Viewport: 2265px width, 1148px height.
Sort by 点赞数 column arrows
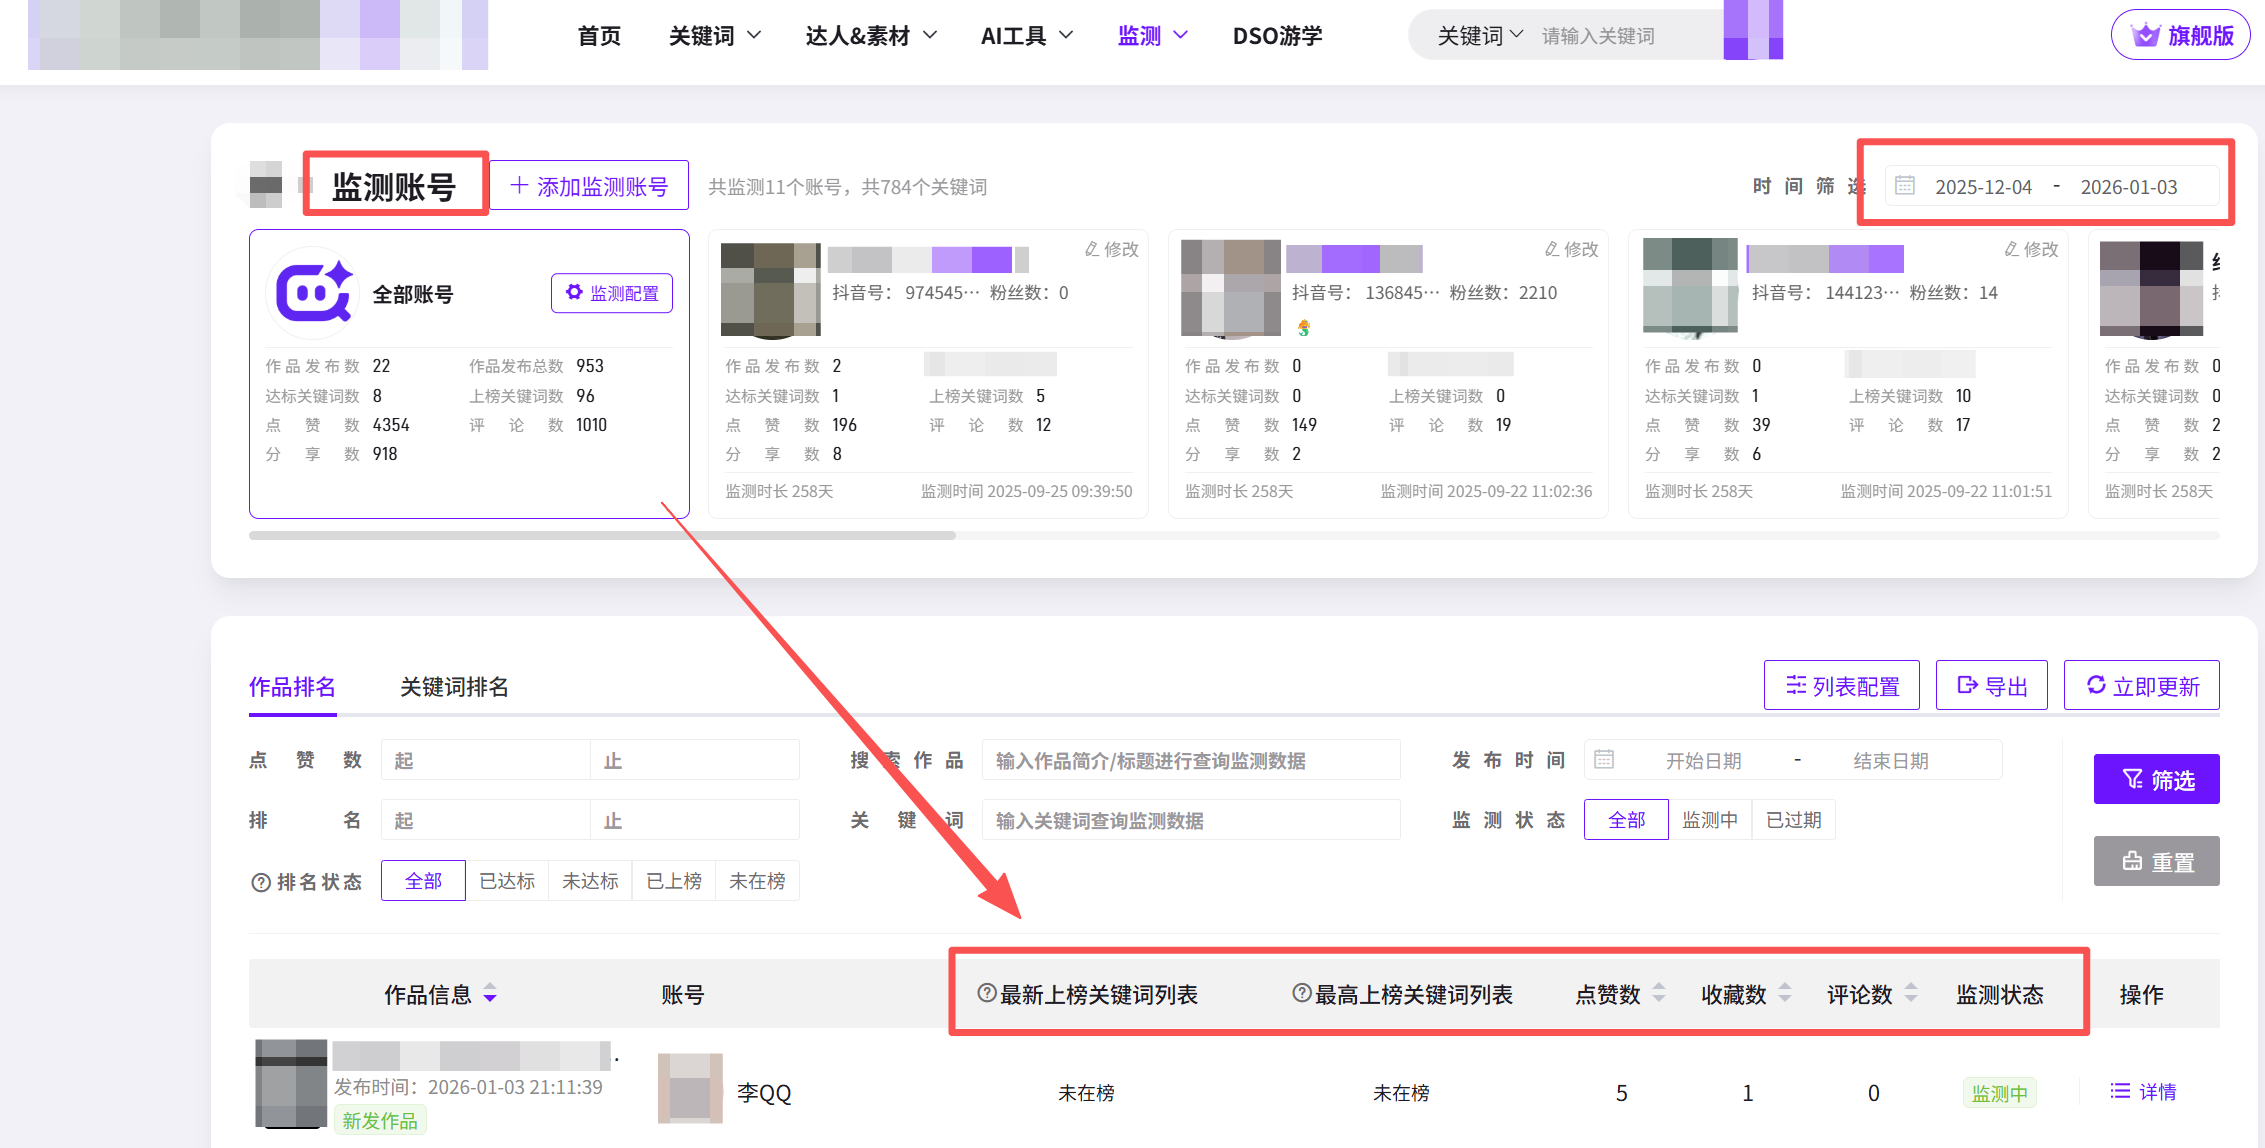tap(1659, 993)
